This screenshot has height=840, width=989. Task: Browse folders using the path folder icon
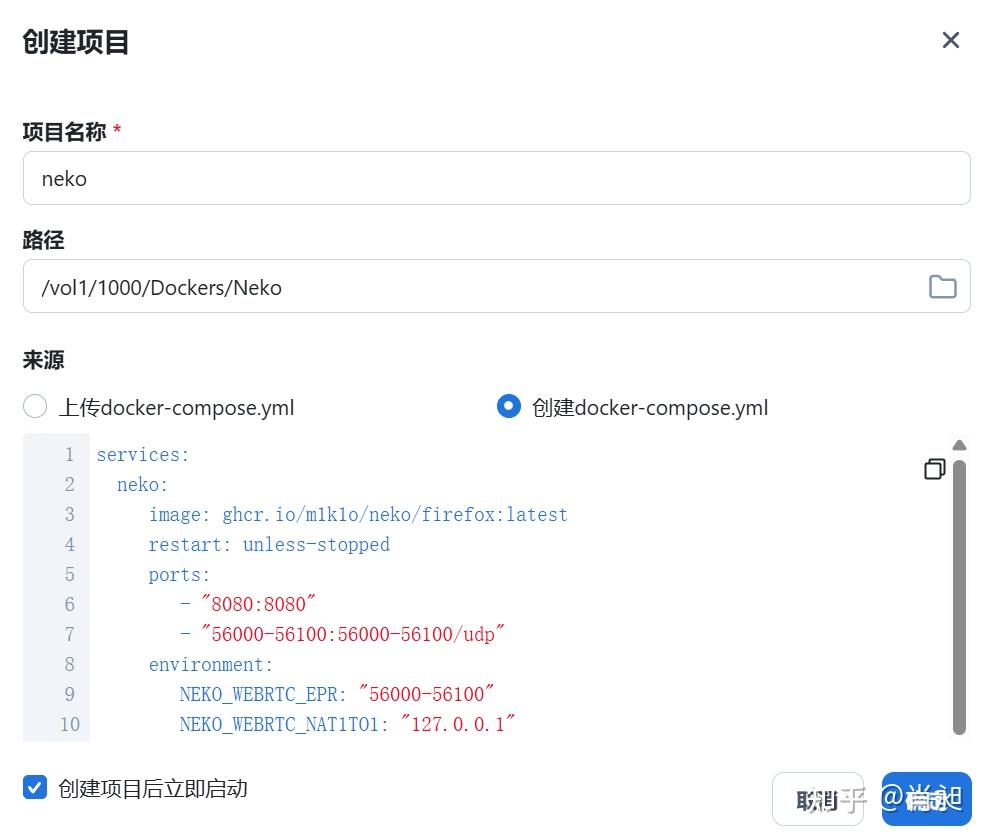point(942,286)
